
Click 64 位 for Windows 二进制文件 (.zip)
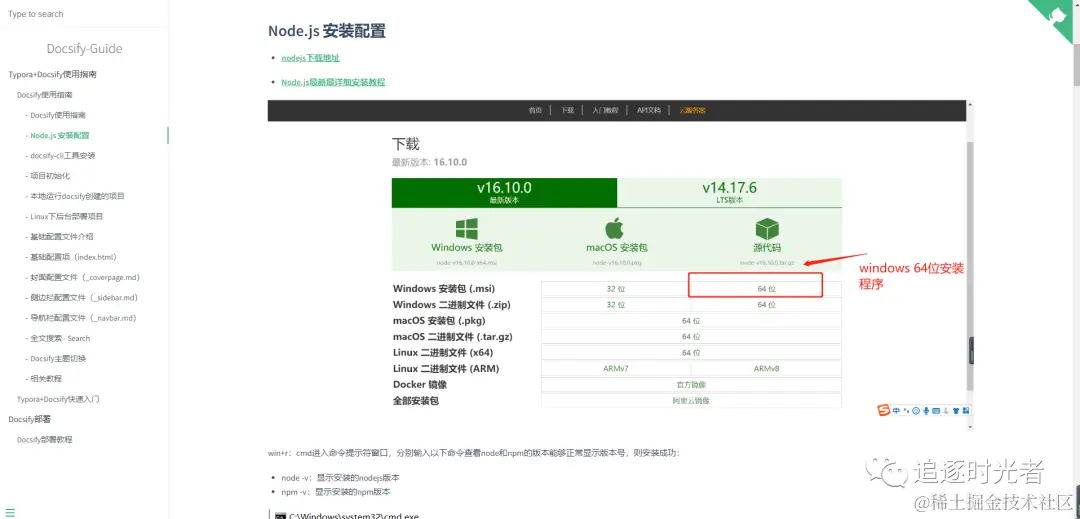click(766, 304)
